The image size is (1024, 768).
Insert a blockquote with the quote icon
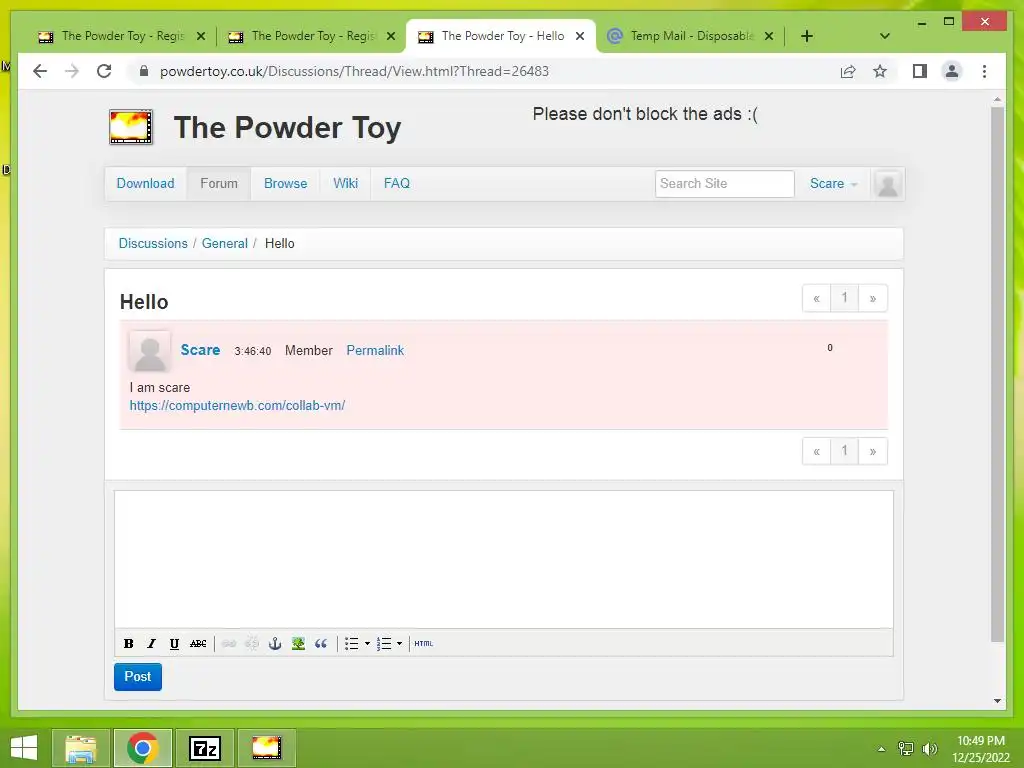click(321, 643)
